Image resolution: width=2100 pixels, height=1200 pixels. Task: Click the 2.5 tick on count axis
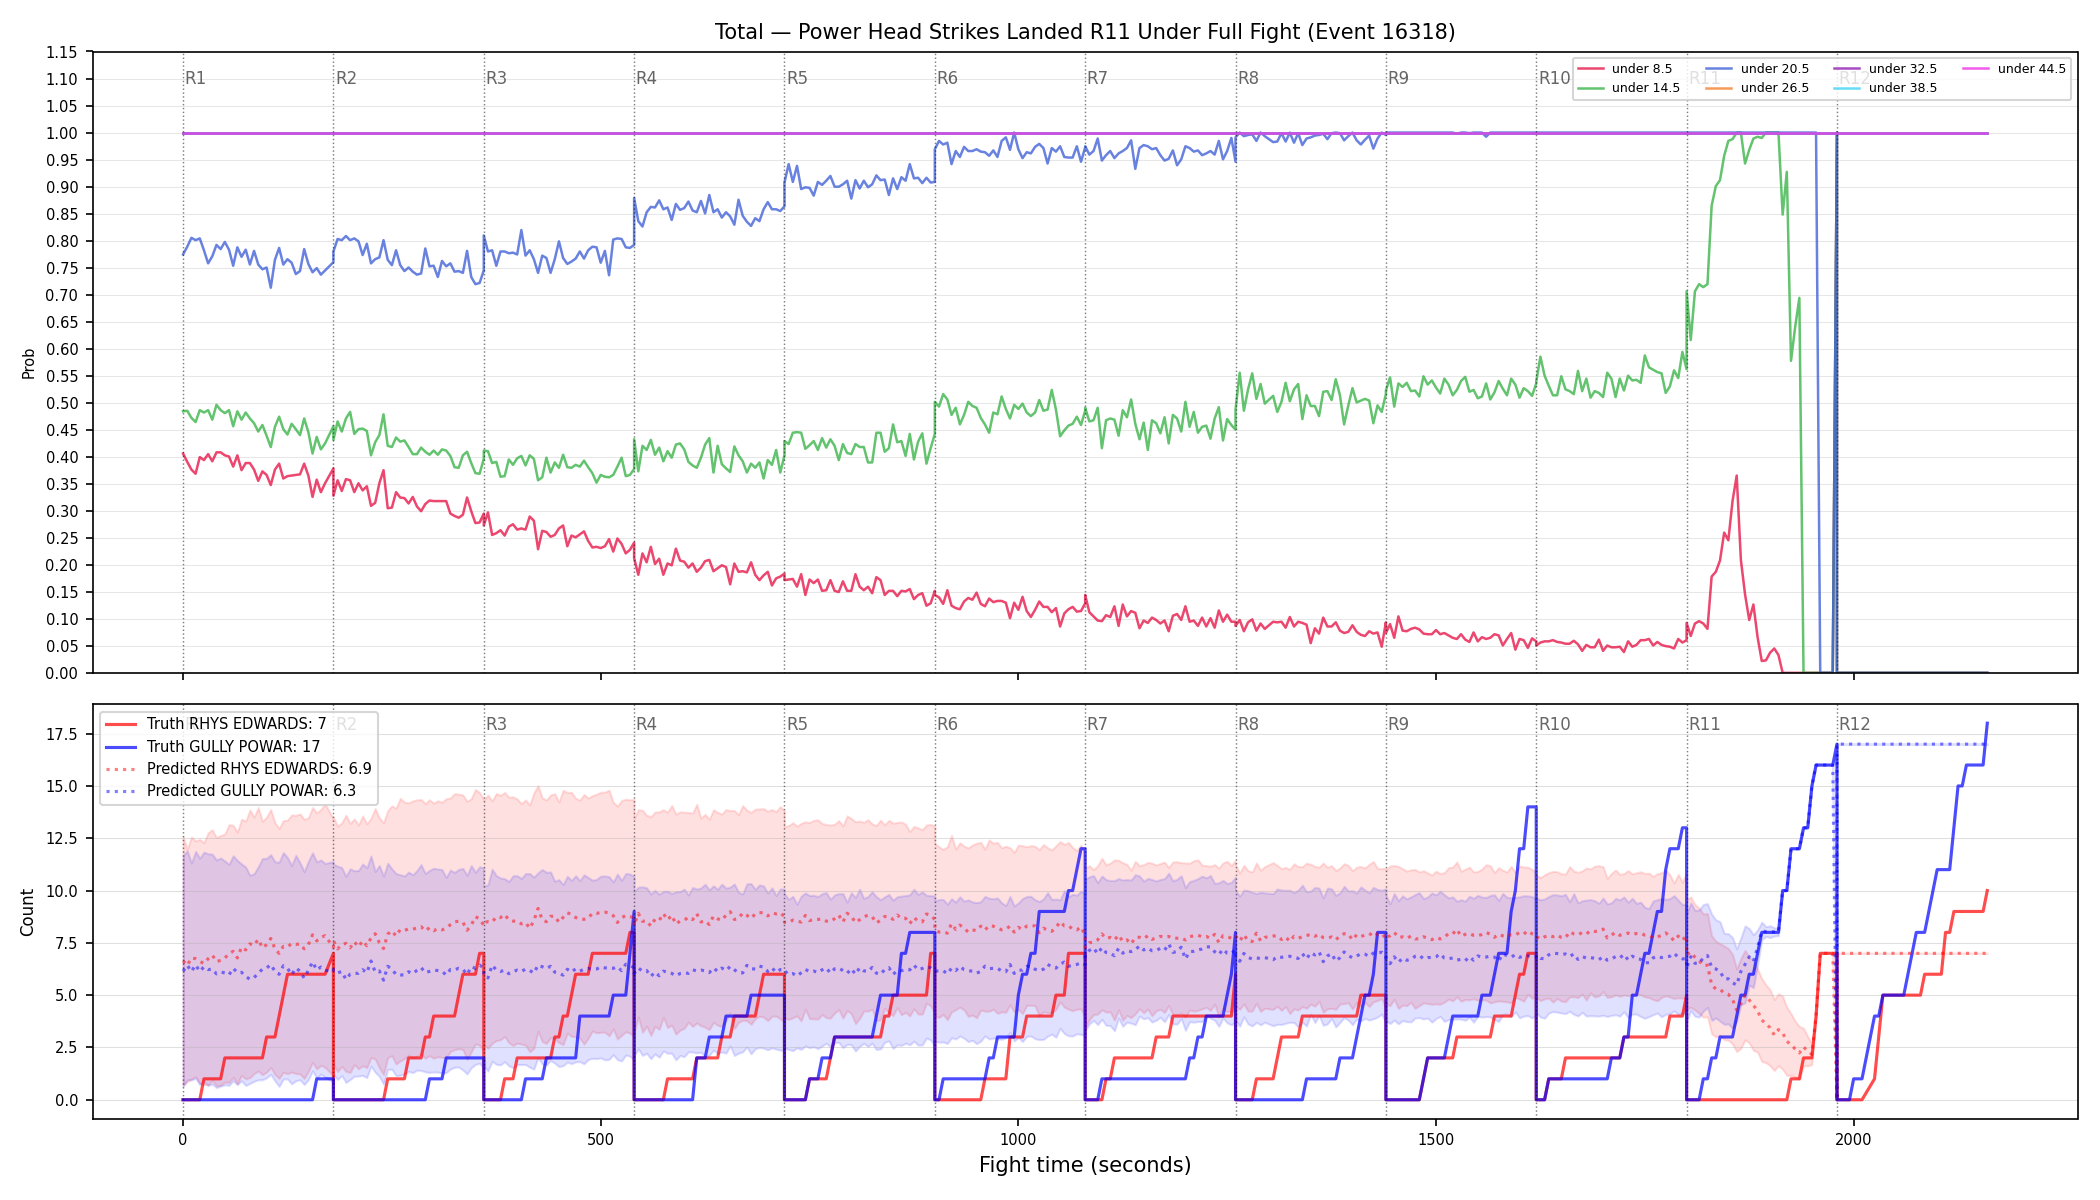point(68,1047)
